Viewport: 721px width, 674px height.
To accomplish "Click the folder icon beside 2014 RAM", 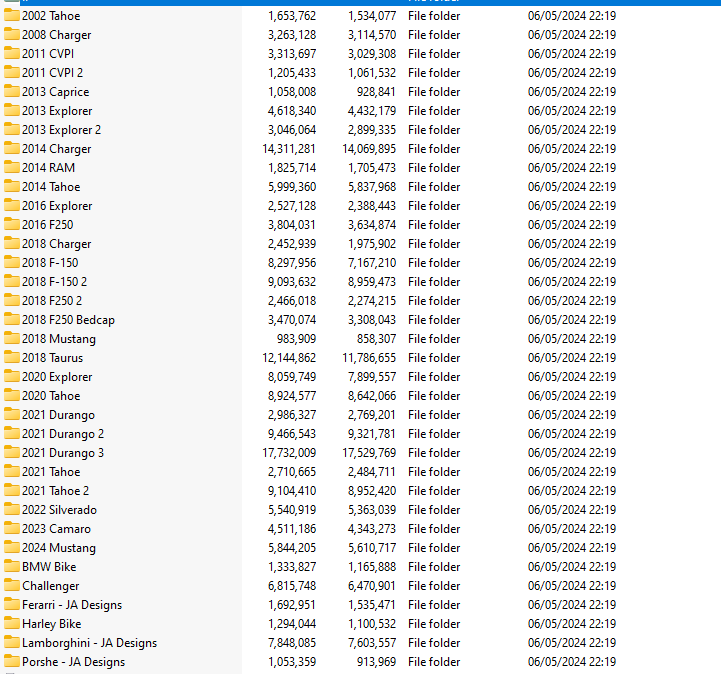I will [x=11, y=167].
